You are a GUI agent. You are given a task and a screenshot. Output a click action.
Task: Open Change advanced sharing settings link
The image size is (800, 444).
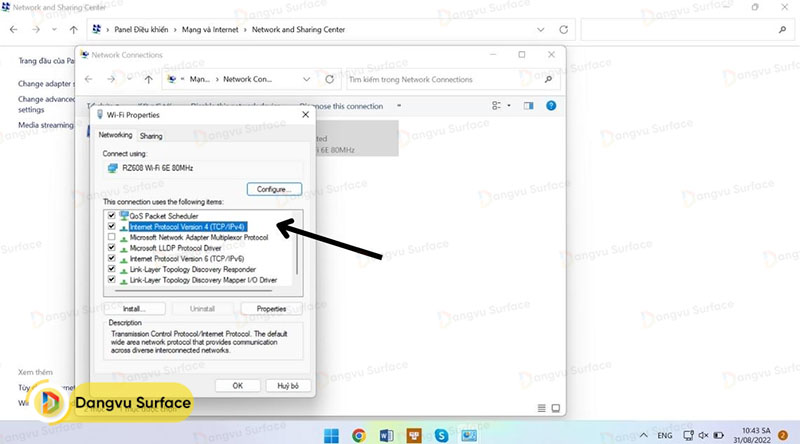tap(46, 104)
